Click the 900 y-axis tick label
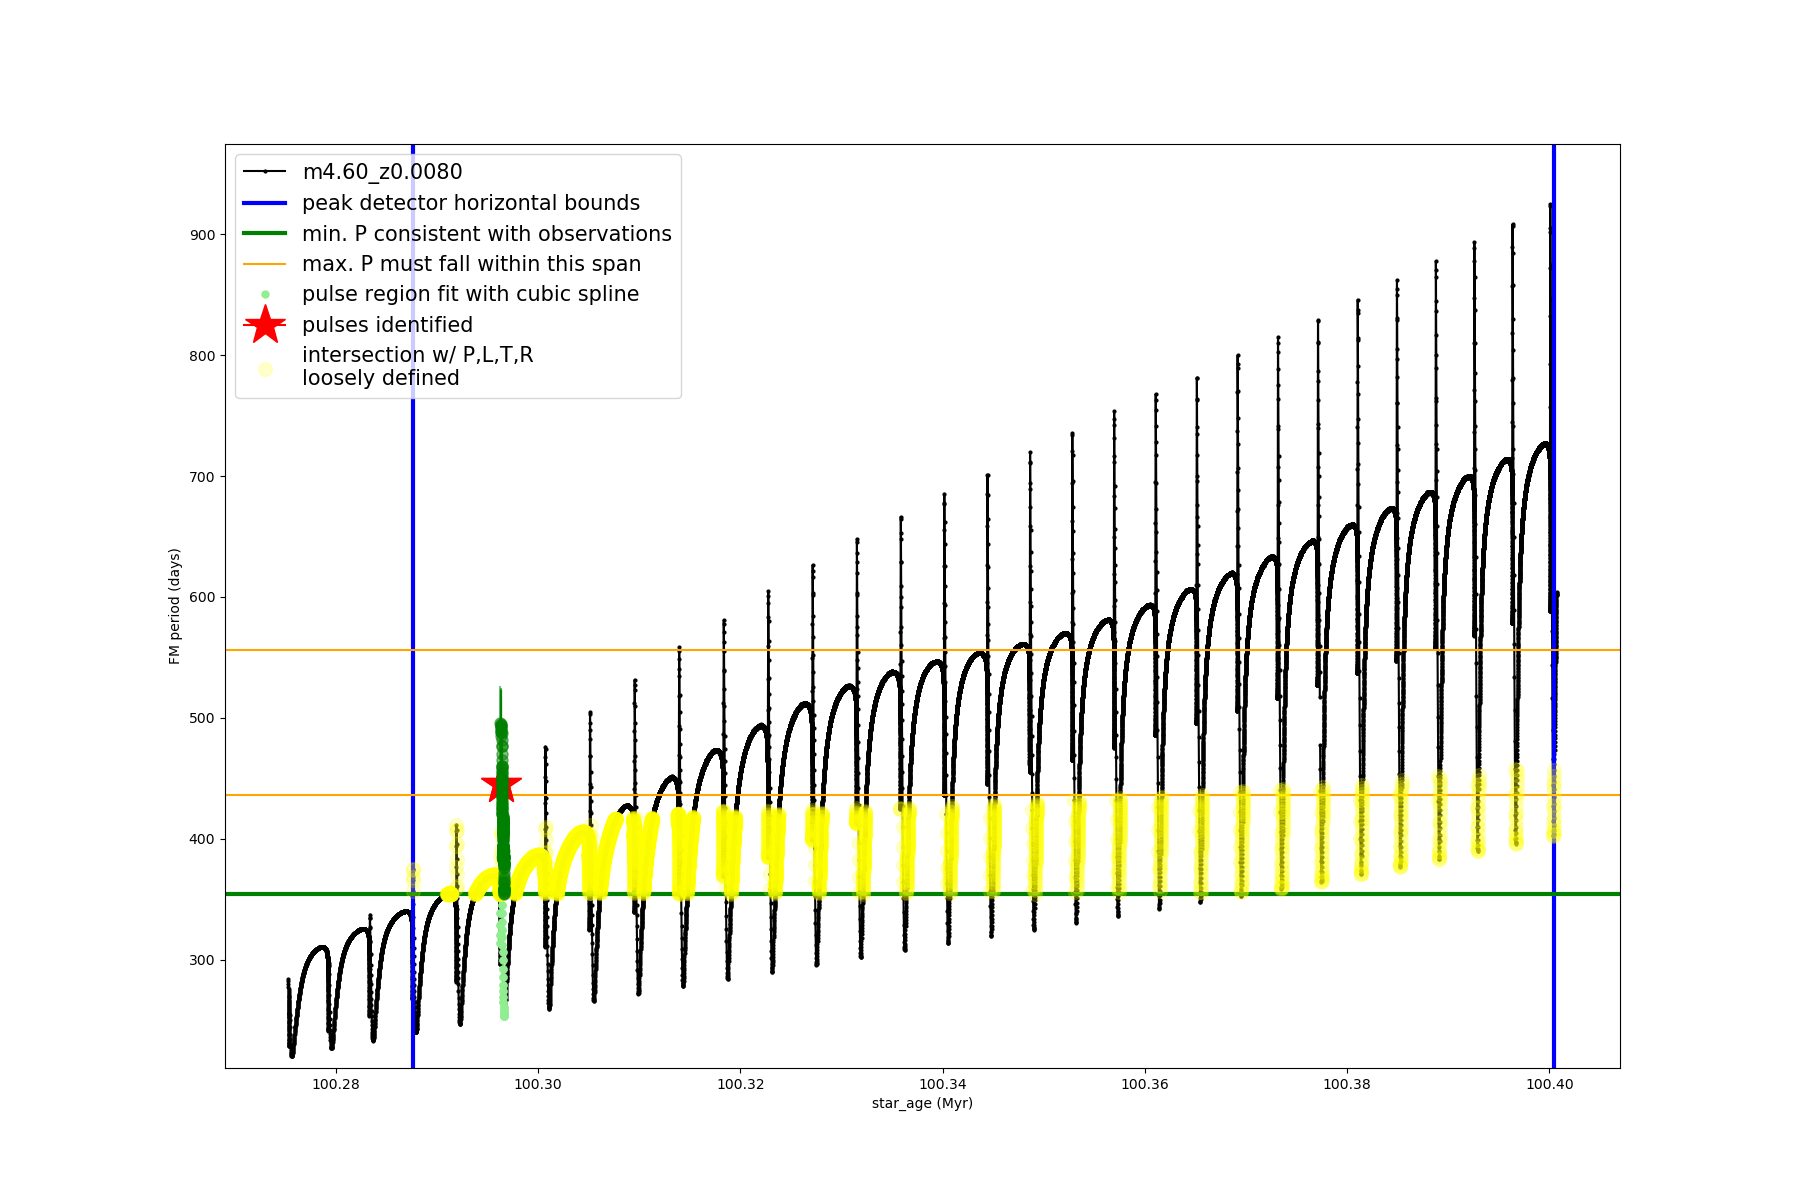The width and height of the screenshot is (1800, 1200). point(202,235)
